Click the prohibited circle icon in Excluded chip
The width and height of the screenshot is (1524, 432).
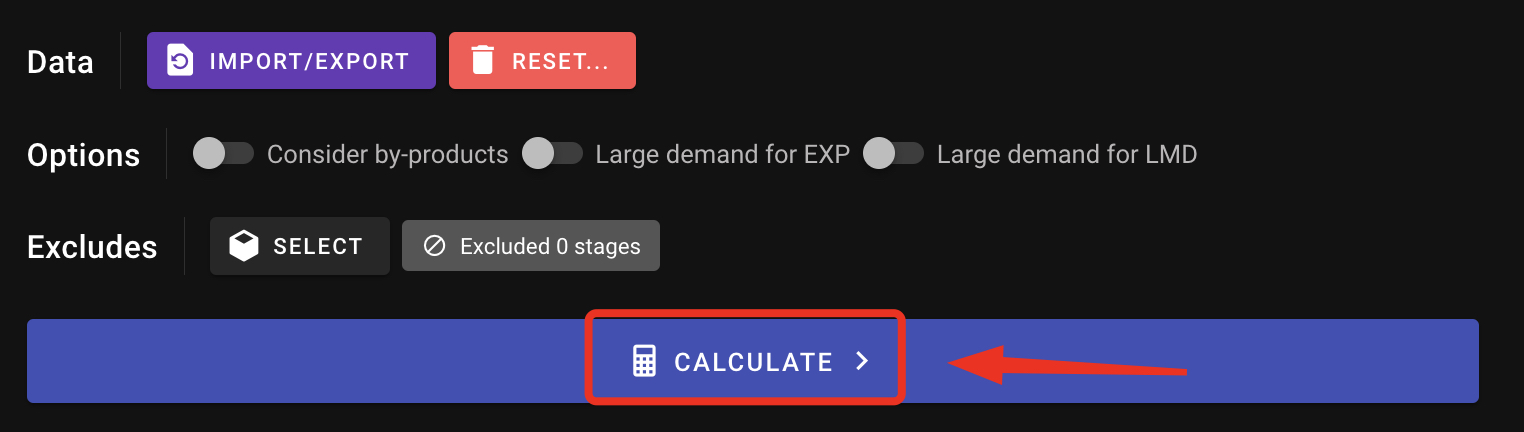click(434, 246)
